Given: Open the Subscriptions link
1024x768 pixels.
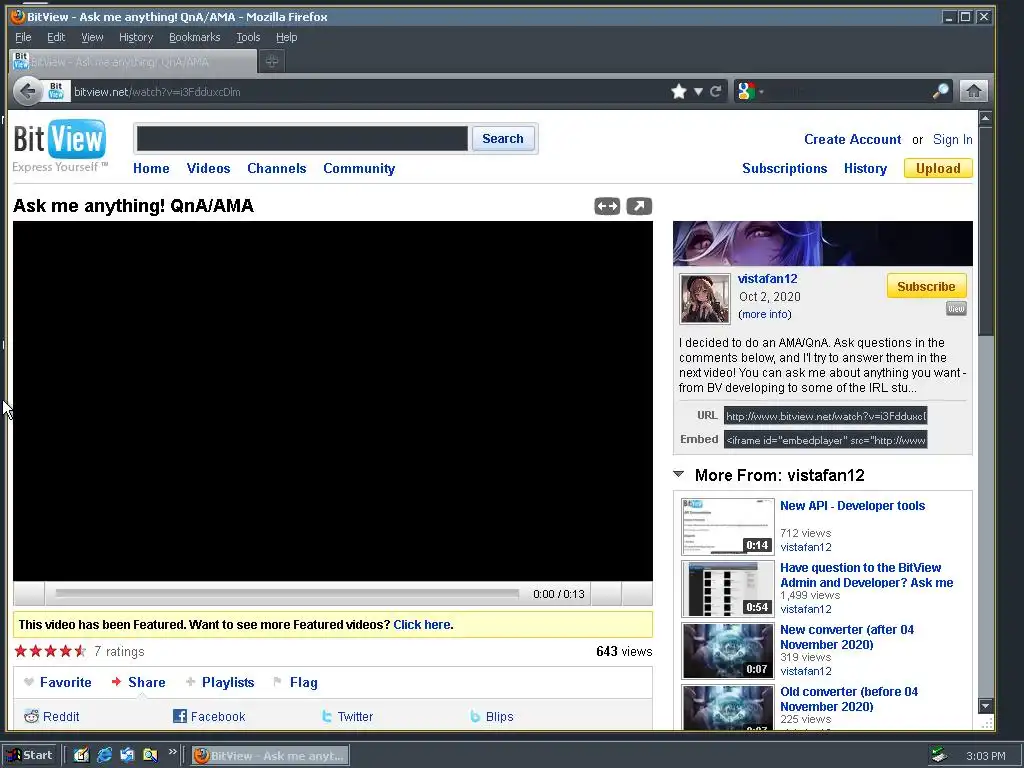Looking at the screenshot, I should 784,168.
